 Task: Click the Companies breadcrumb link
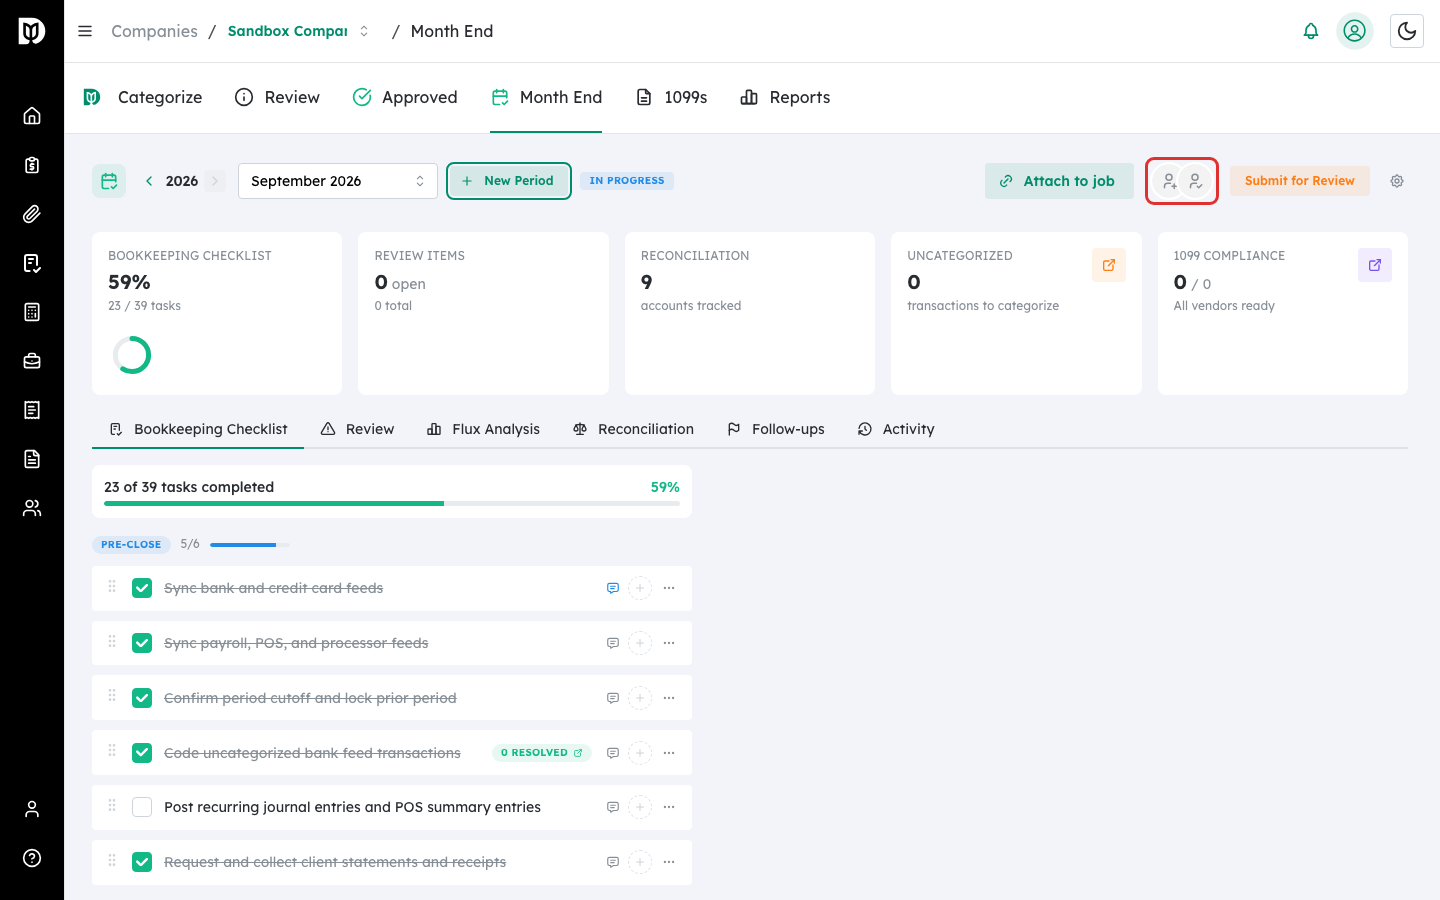[154, 31]
